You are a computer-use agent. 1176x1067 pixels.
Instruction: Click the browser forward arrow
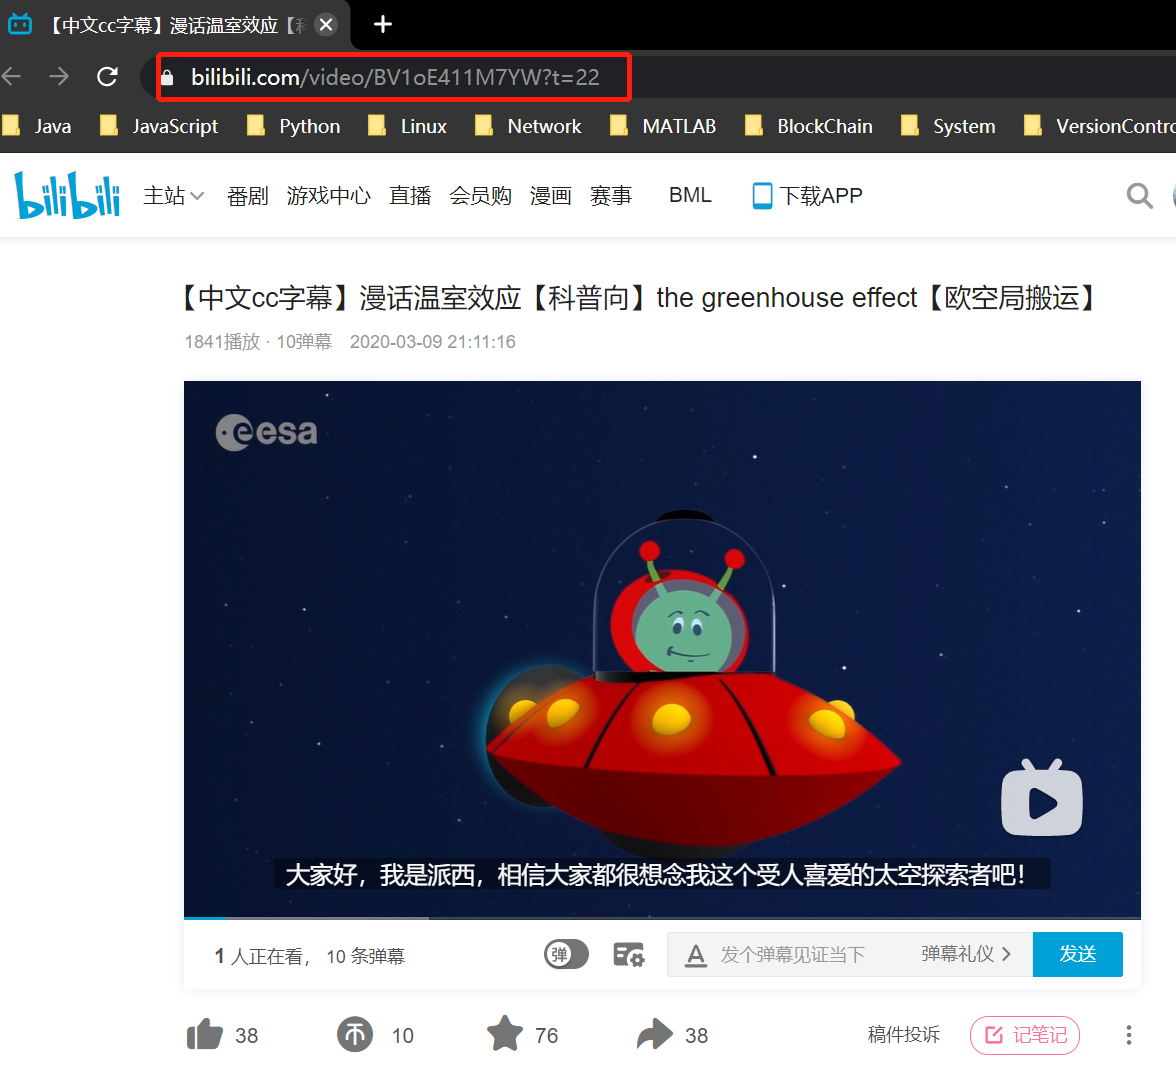point(58,76)
